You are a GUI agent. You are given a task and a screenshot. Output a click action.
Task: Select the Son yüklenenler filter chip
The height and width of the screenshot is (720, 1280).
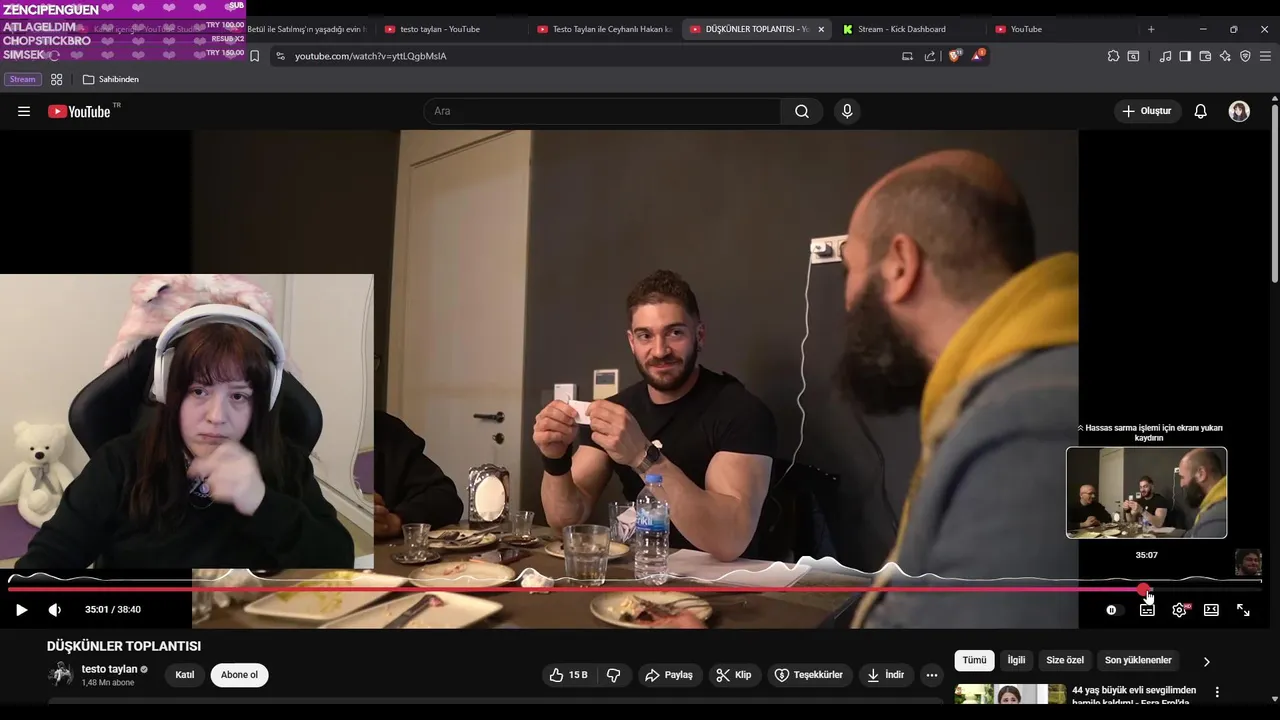tap(1138, 660)
